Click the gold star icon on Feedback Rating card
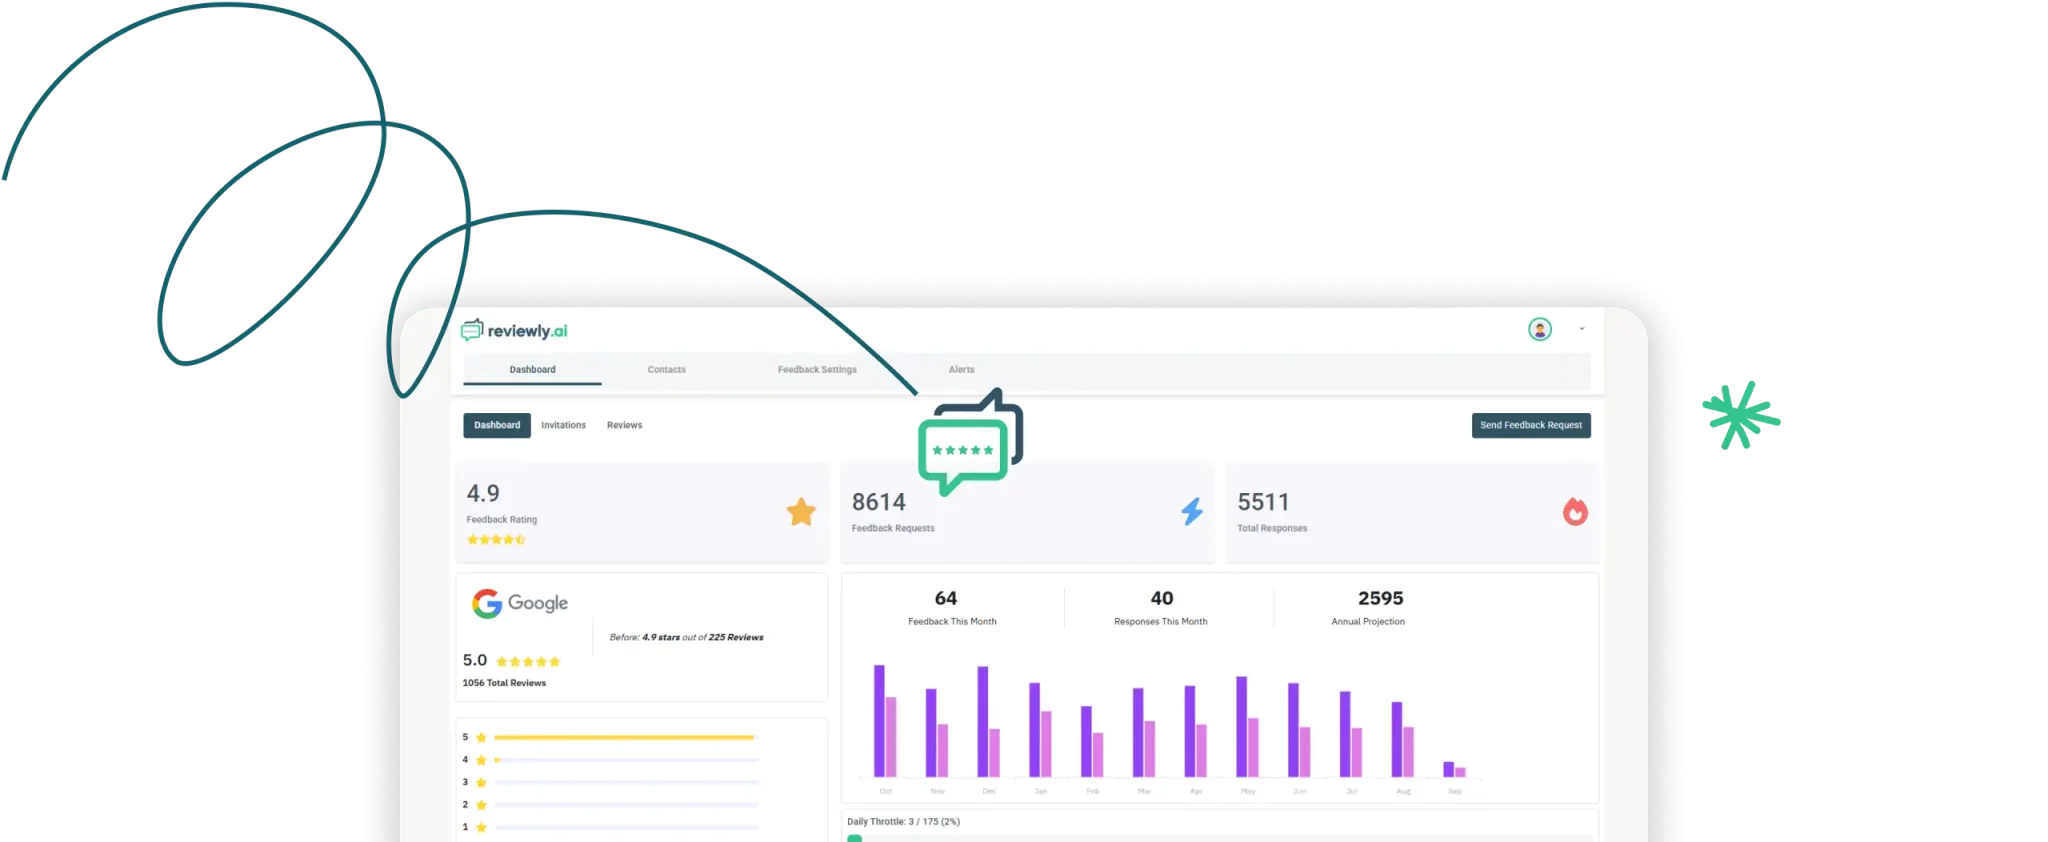The image size is (2048, 842). [x=801, y=512]
